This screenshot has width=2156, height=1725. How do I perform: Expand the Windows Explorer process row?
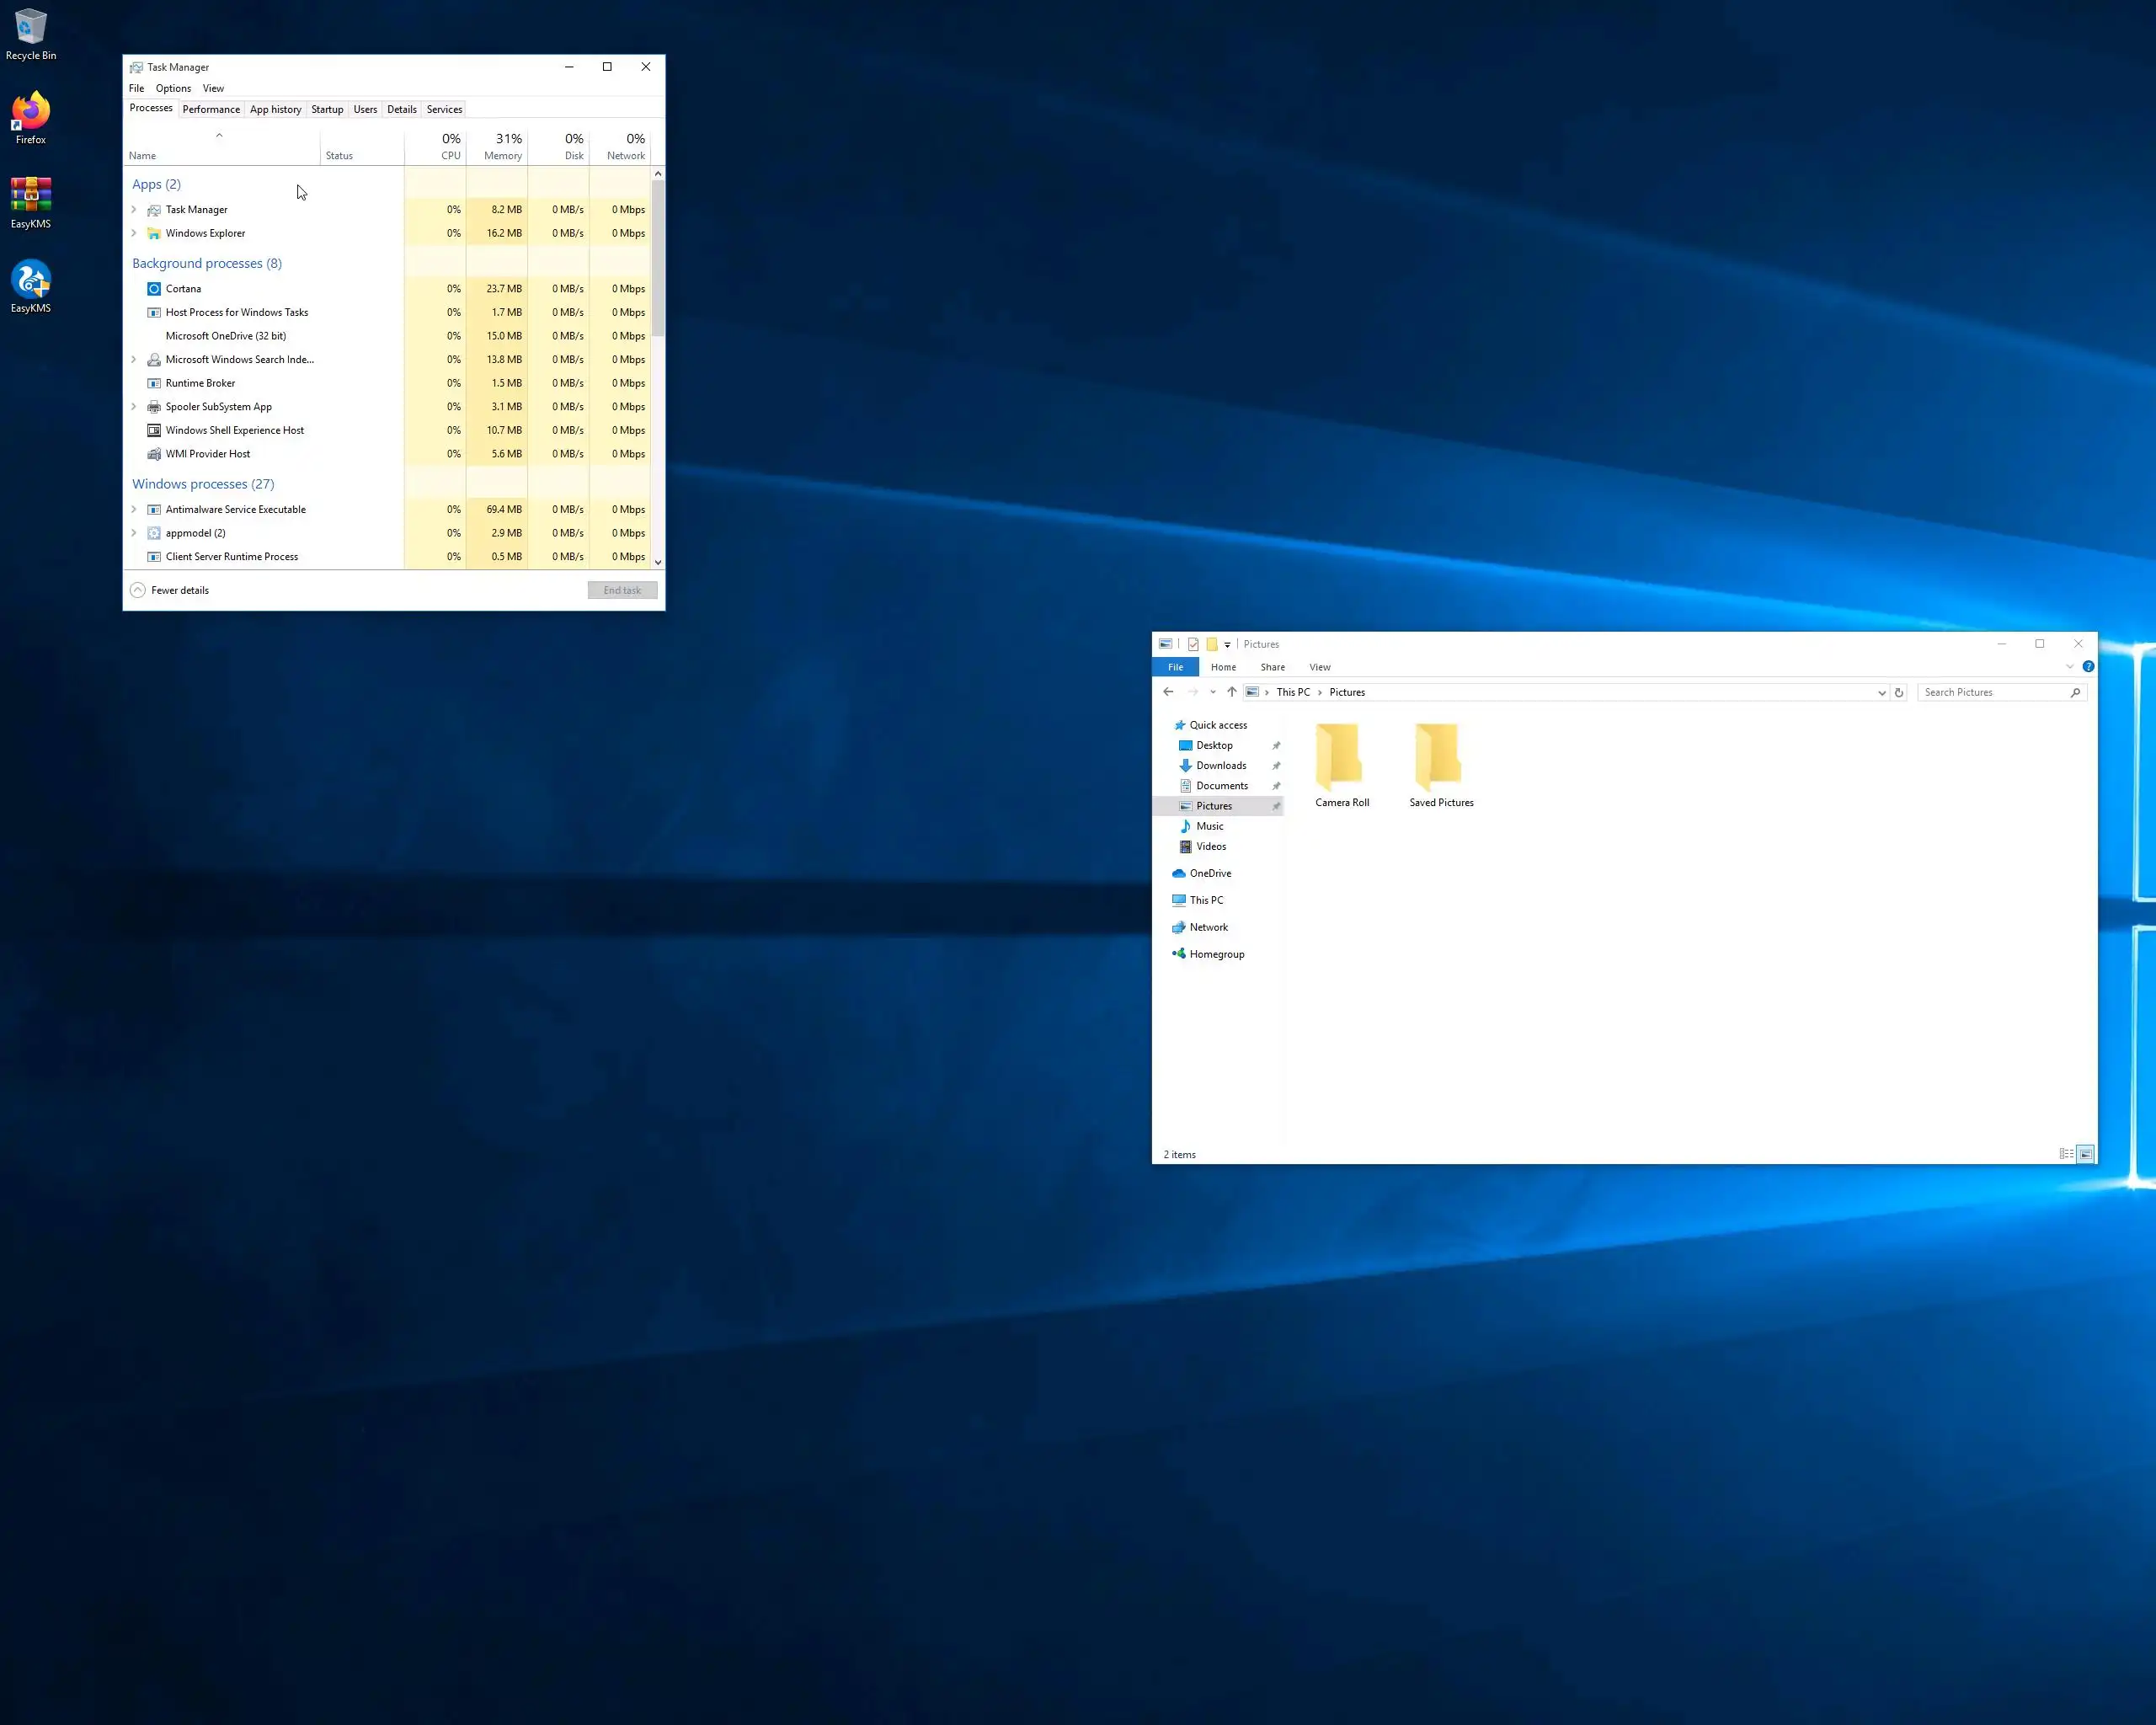[134, 233]
